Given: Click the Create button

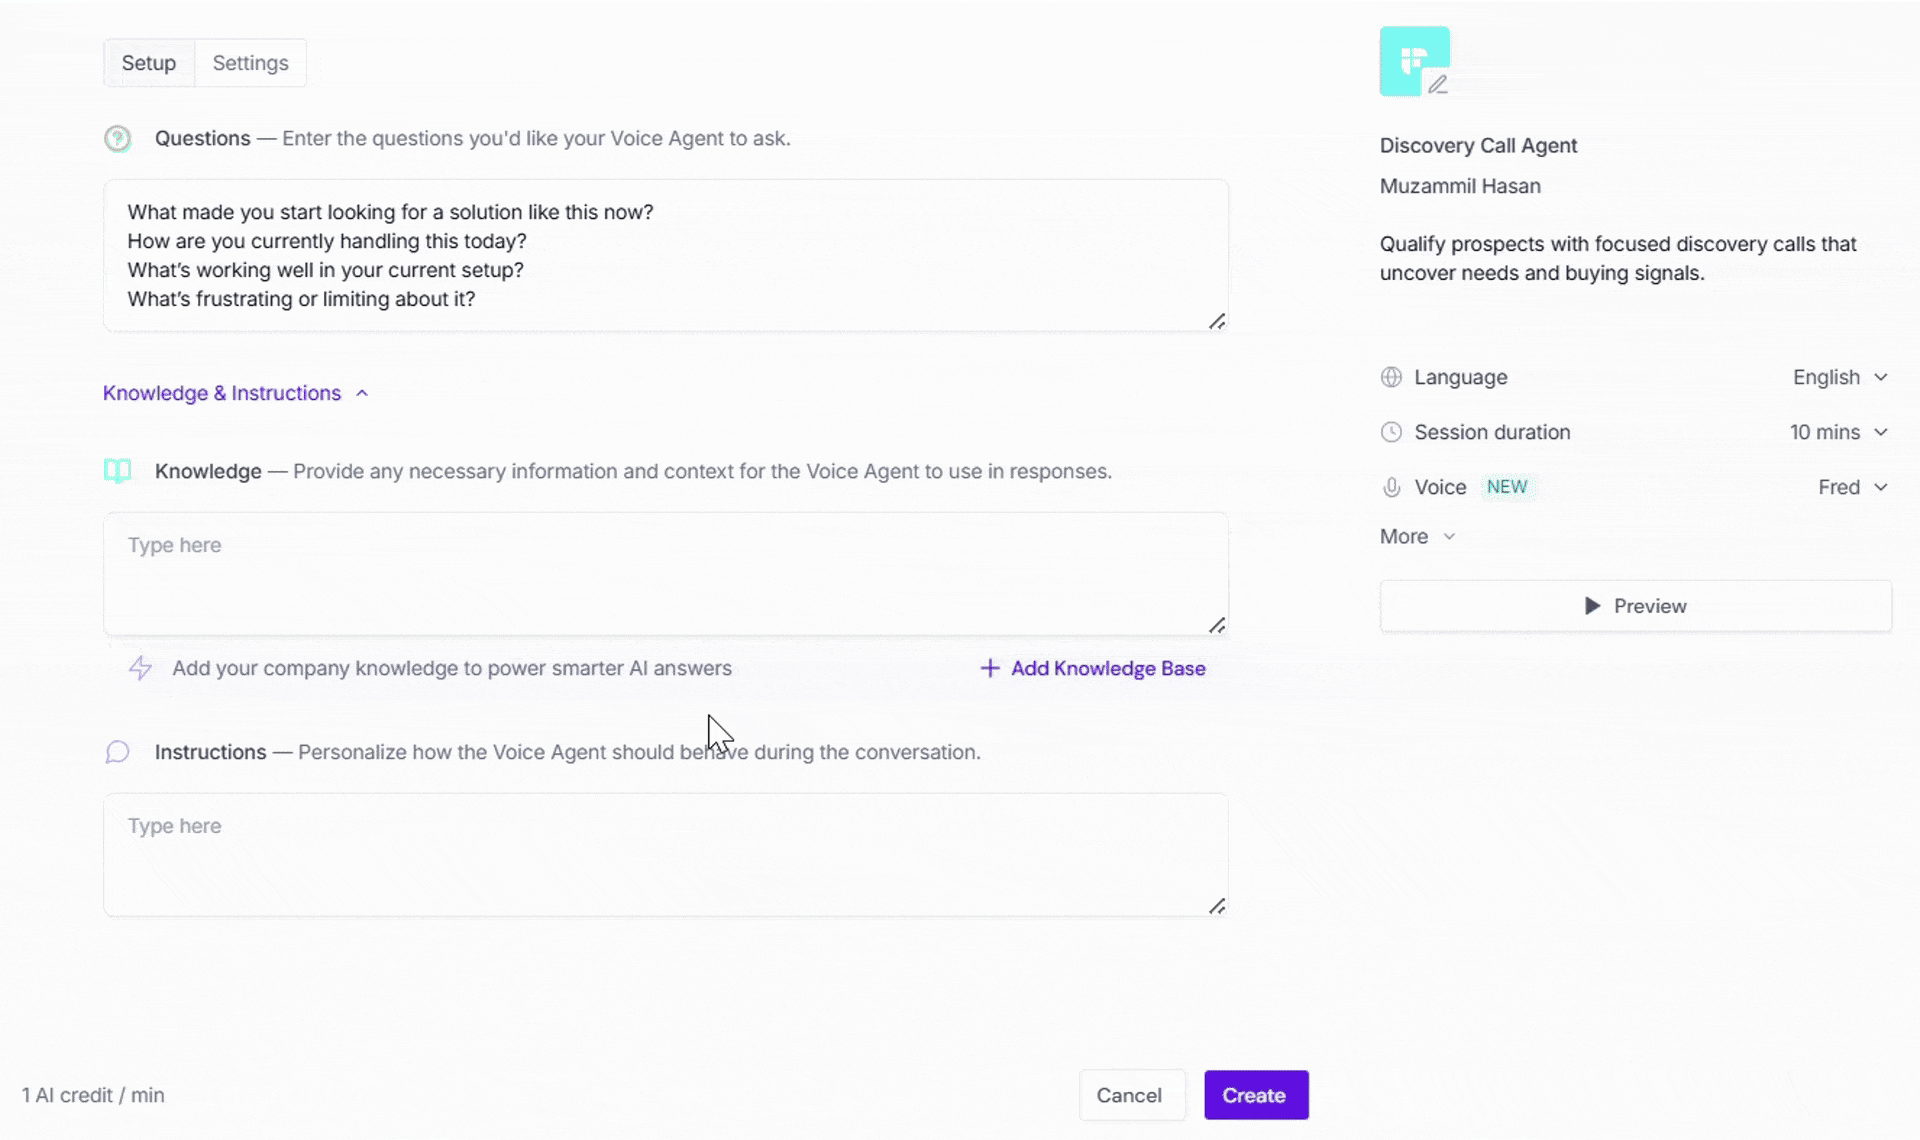Looking at the screenshot, I should (1256, 1095).
